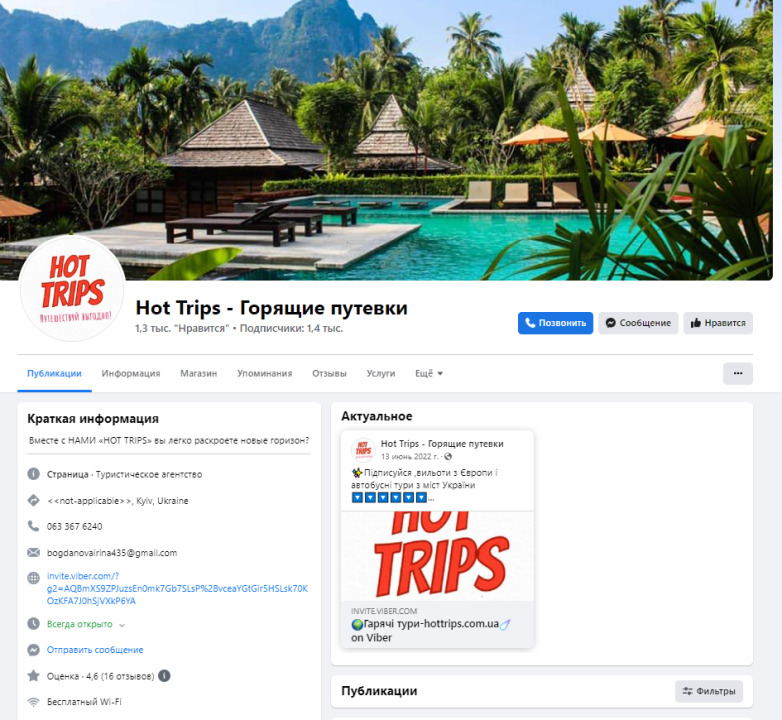This screenshot has height=720, width=782.
Task: Click the globe icon next to viber link
Action: [x=33, y=578]
